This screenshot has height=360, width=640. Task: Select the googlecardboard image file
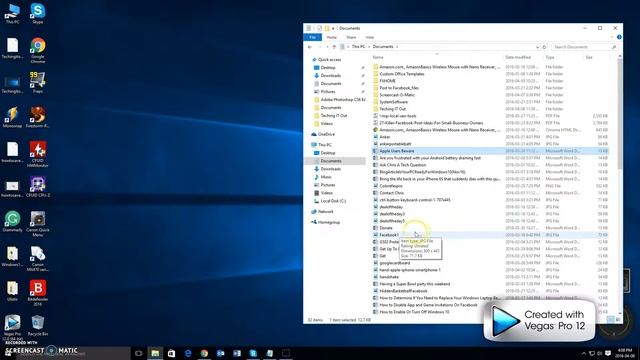tap(394, 263)
